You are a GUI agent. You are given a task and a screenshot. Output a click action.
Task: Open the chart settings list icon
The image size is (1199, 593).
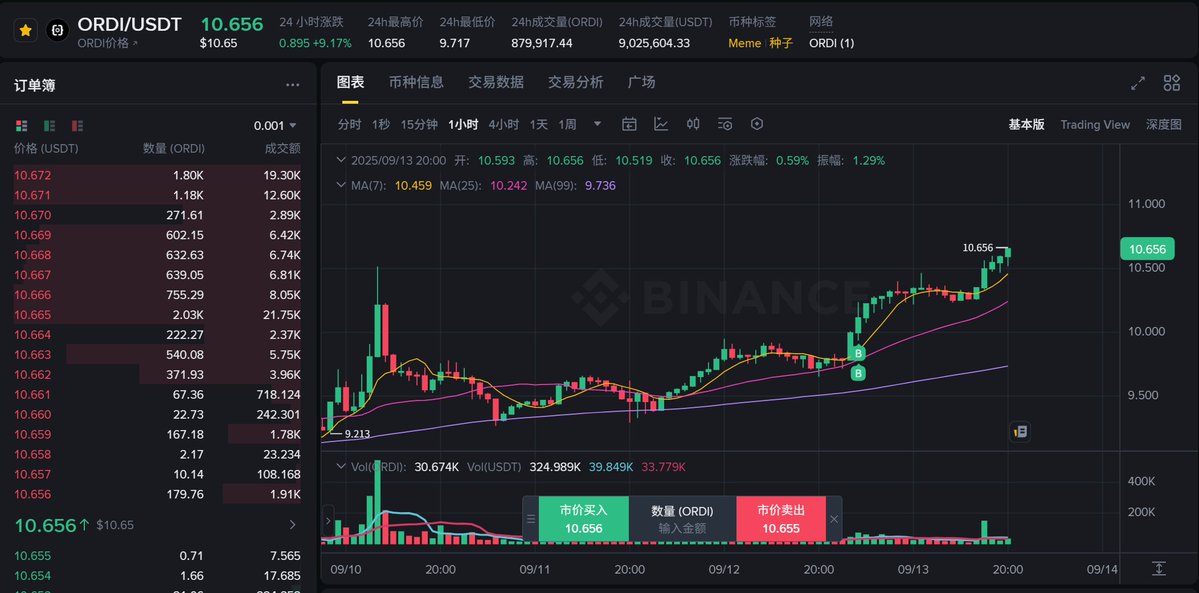click(725, 124)
